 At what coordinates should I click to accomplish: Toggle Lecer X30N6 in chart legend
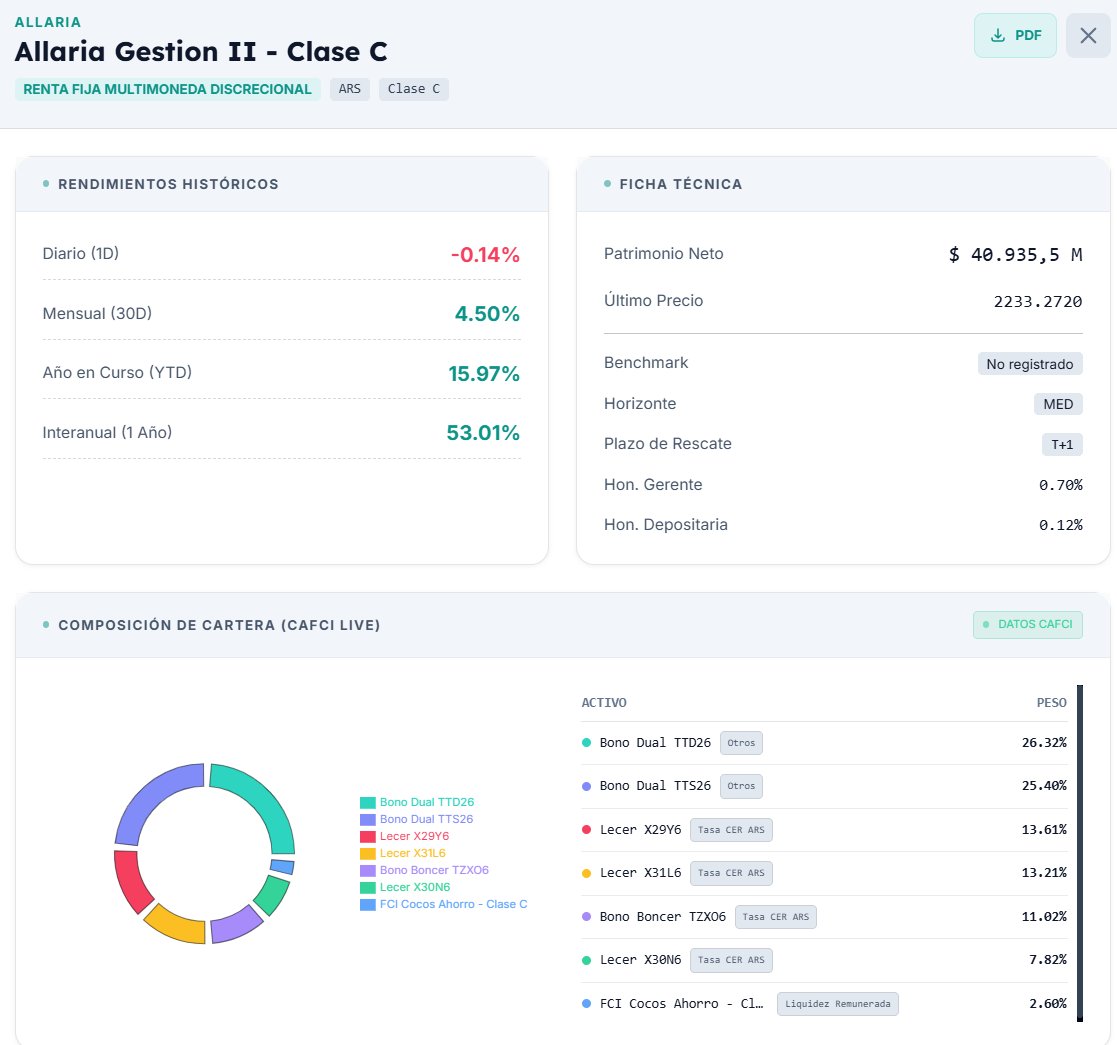(405, 888)
